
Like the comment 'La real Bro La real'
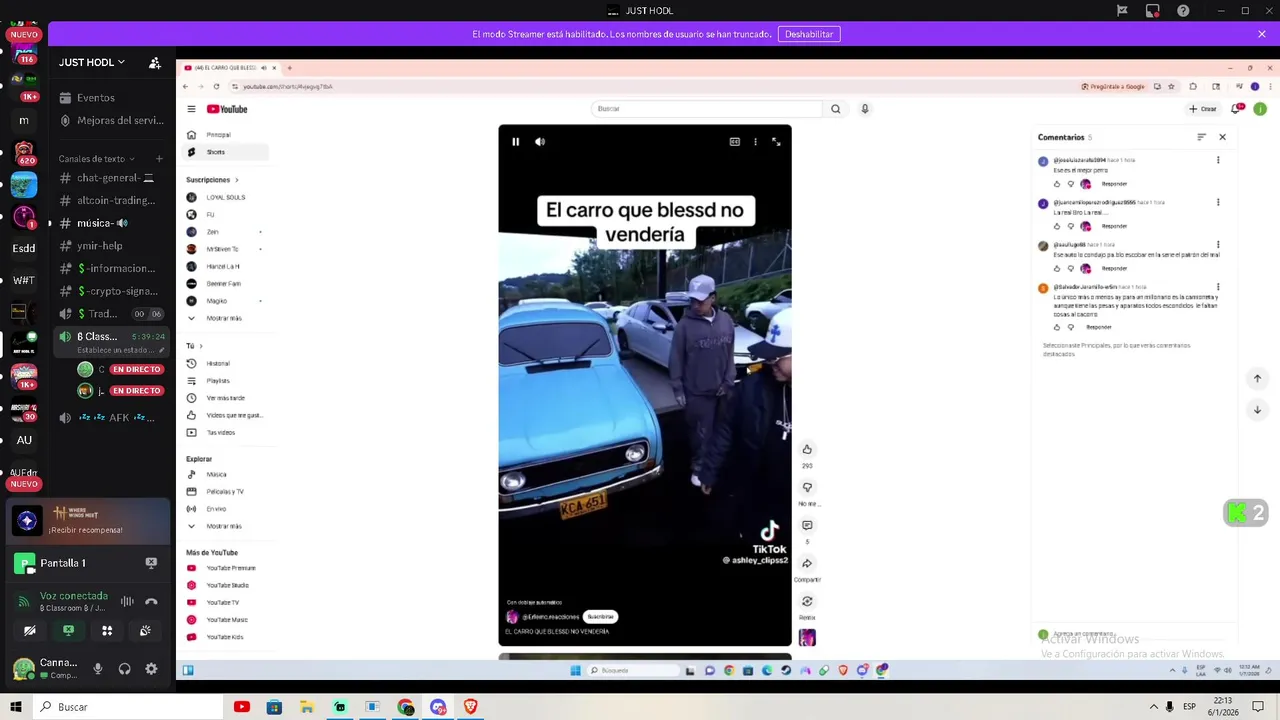coord(1057,226)
